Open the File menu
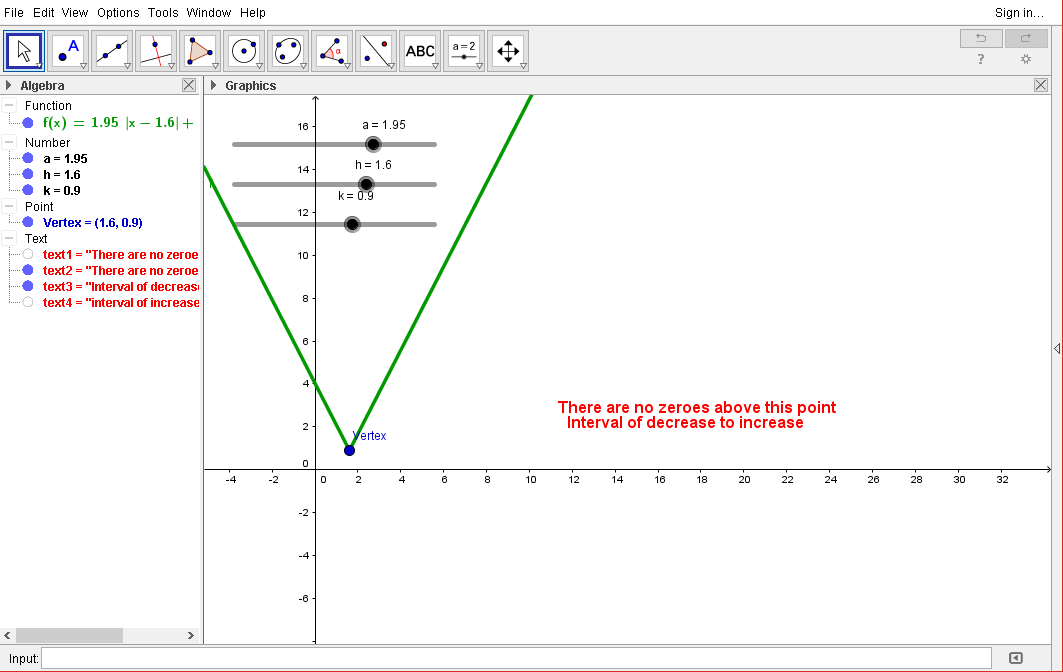The image size is (1063, 672). pos(14,12)
